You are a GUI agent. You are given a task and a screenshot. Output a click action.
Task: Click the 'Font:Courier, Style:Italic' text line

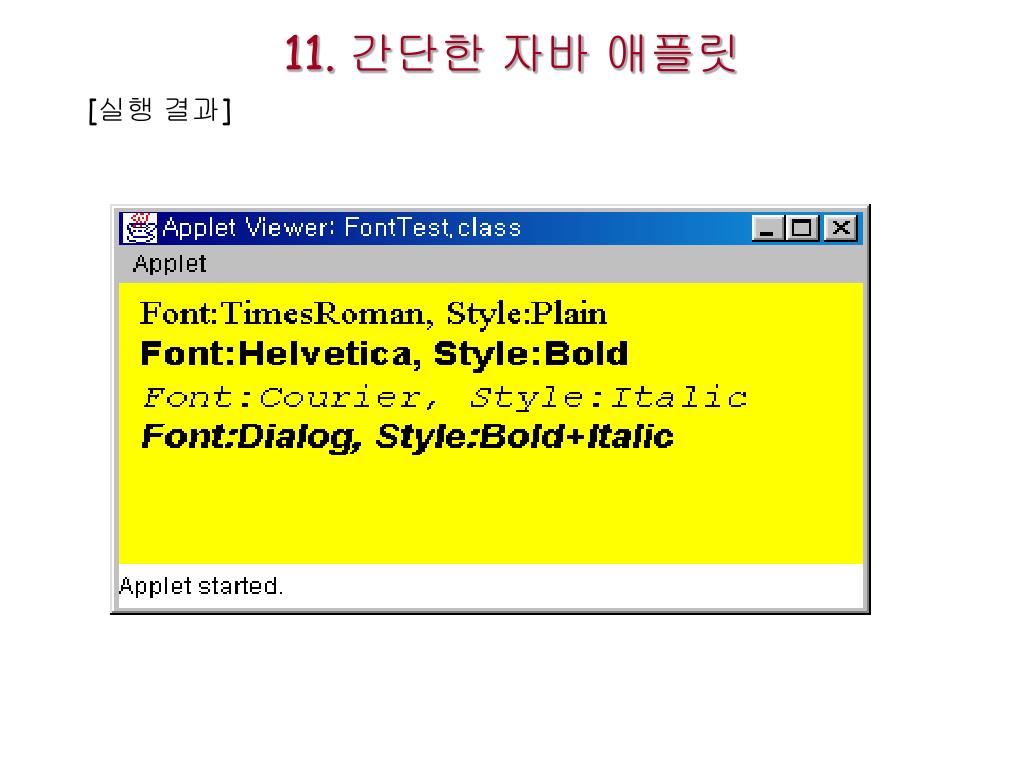point(445,397)
